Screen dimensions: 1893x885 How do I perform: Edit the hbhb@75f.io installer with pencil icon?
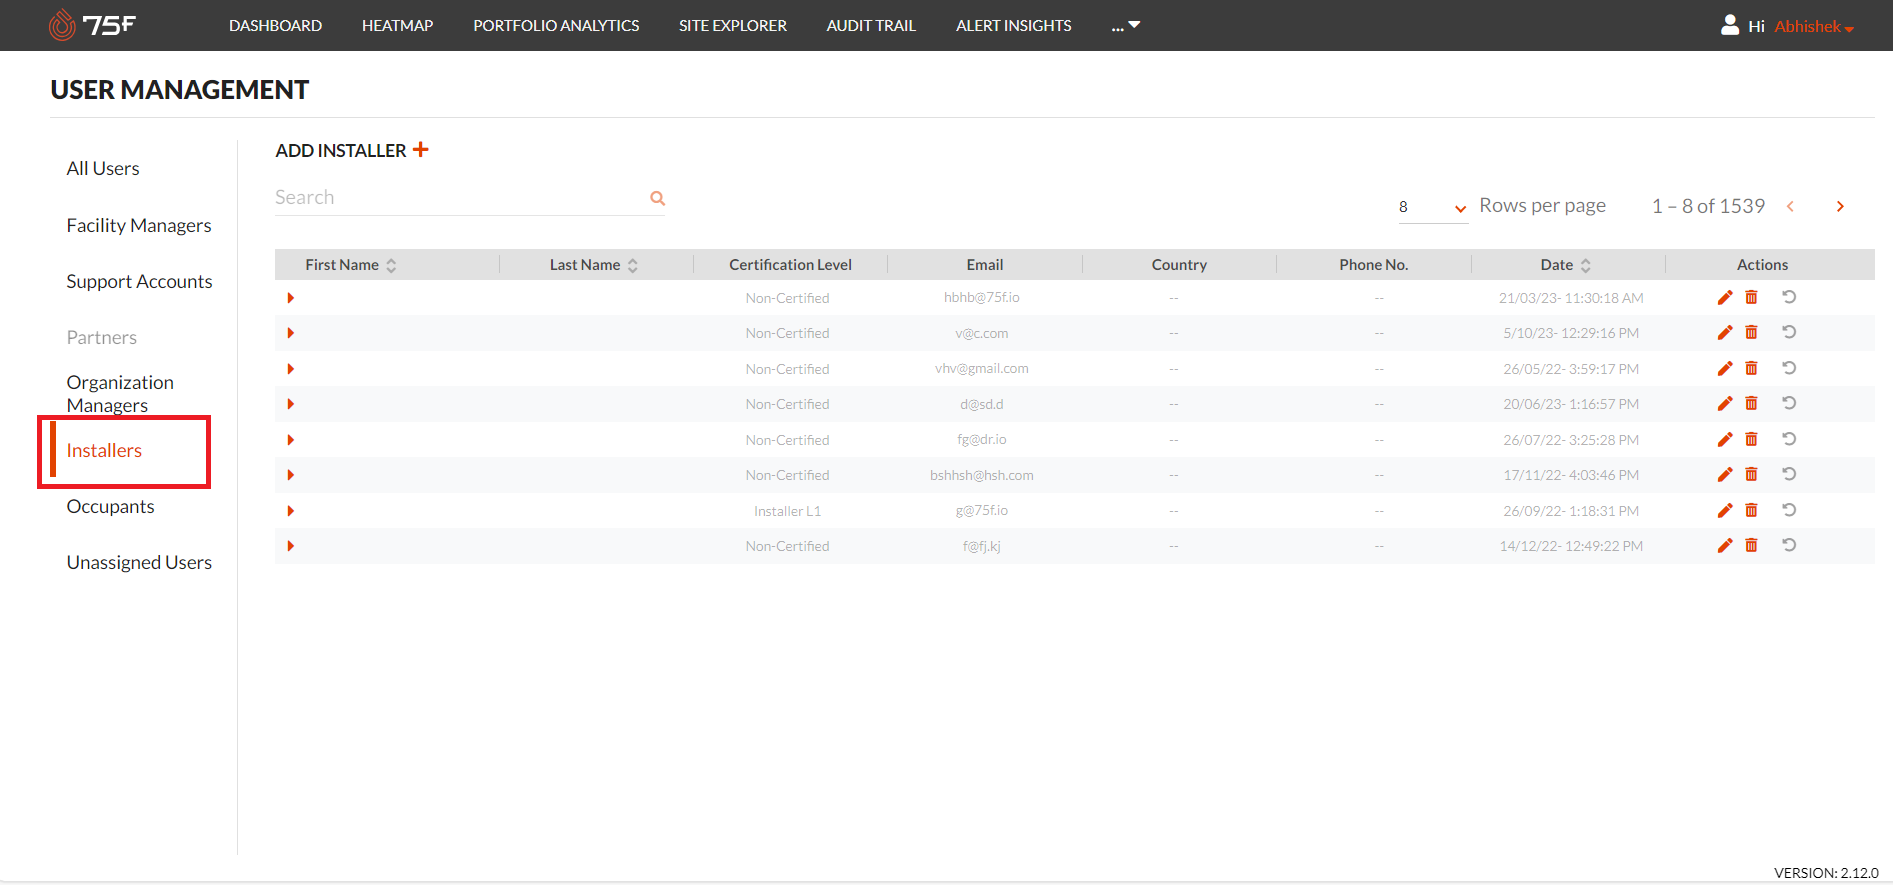click(x=1725, y=298)
